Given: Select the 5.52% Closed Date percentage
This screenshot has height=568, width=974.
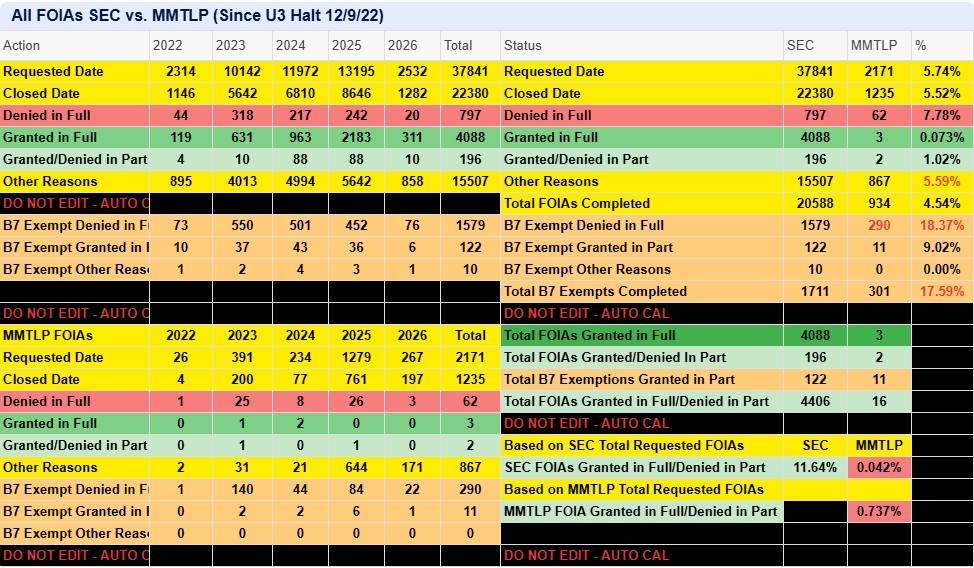Looking at the screenshot, I should (942, 93).
